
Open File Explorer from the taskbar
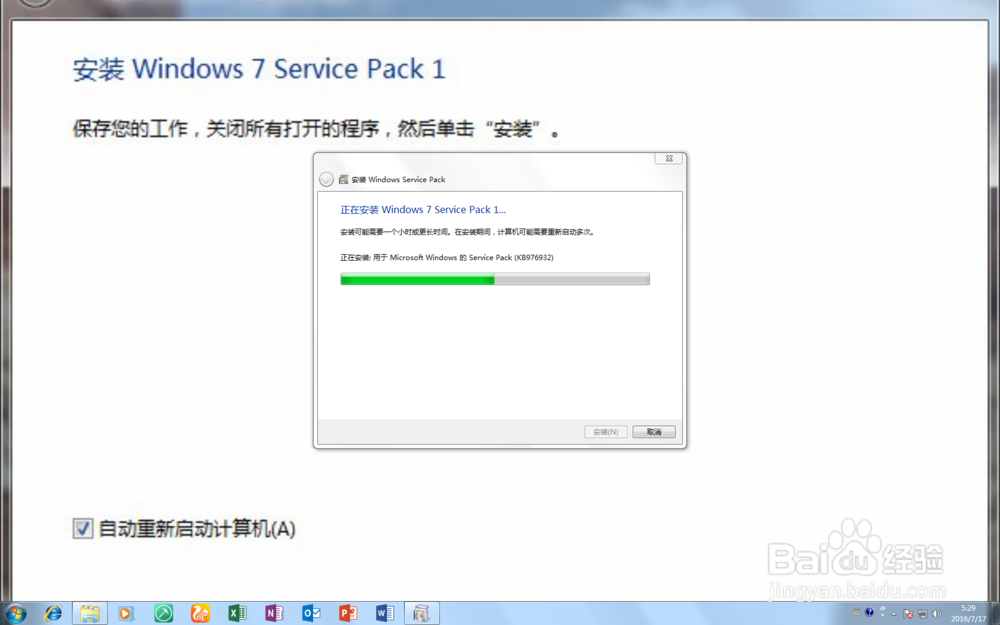[x=90, y=614]
